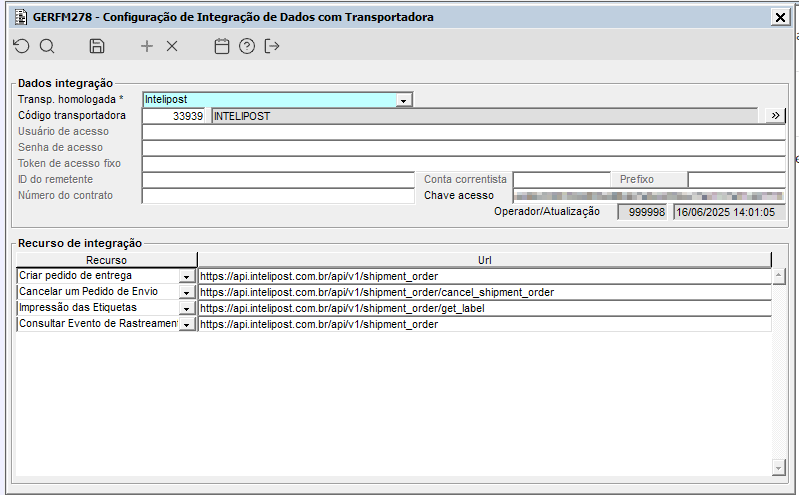
Task: Select the cancel_shipment_order URL cell
Action: click(x=485, y=292)
